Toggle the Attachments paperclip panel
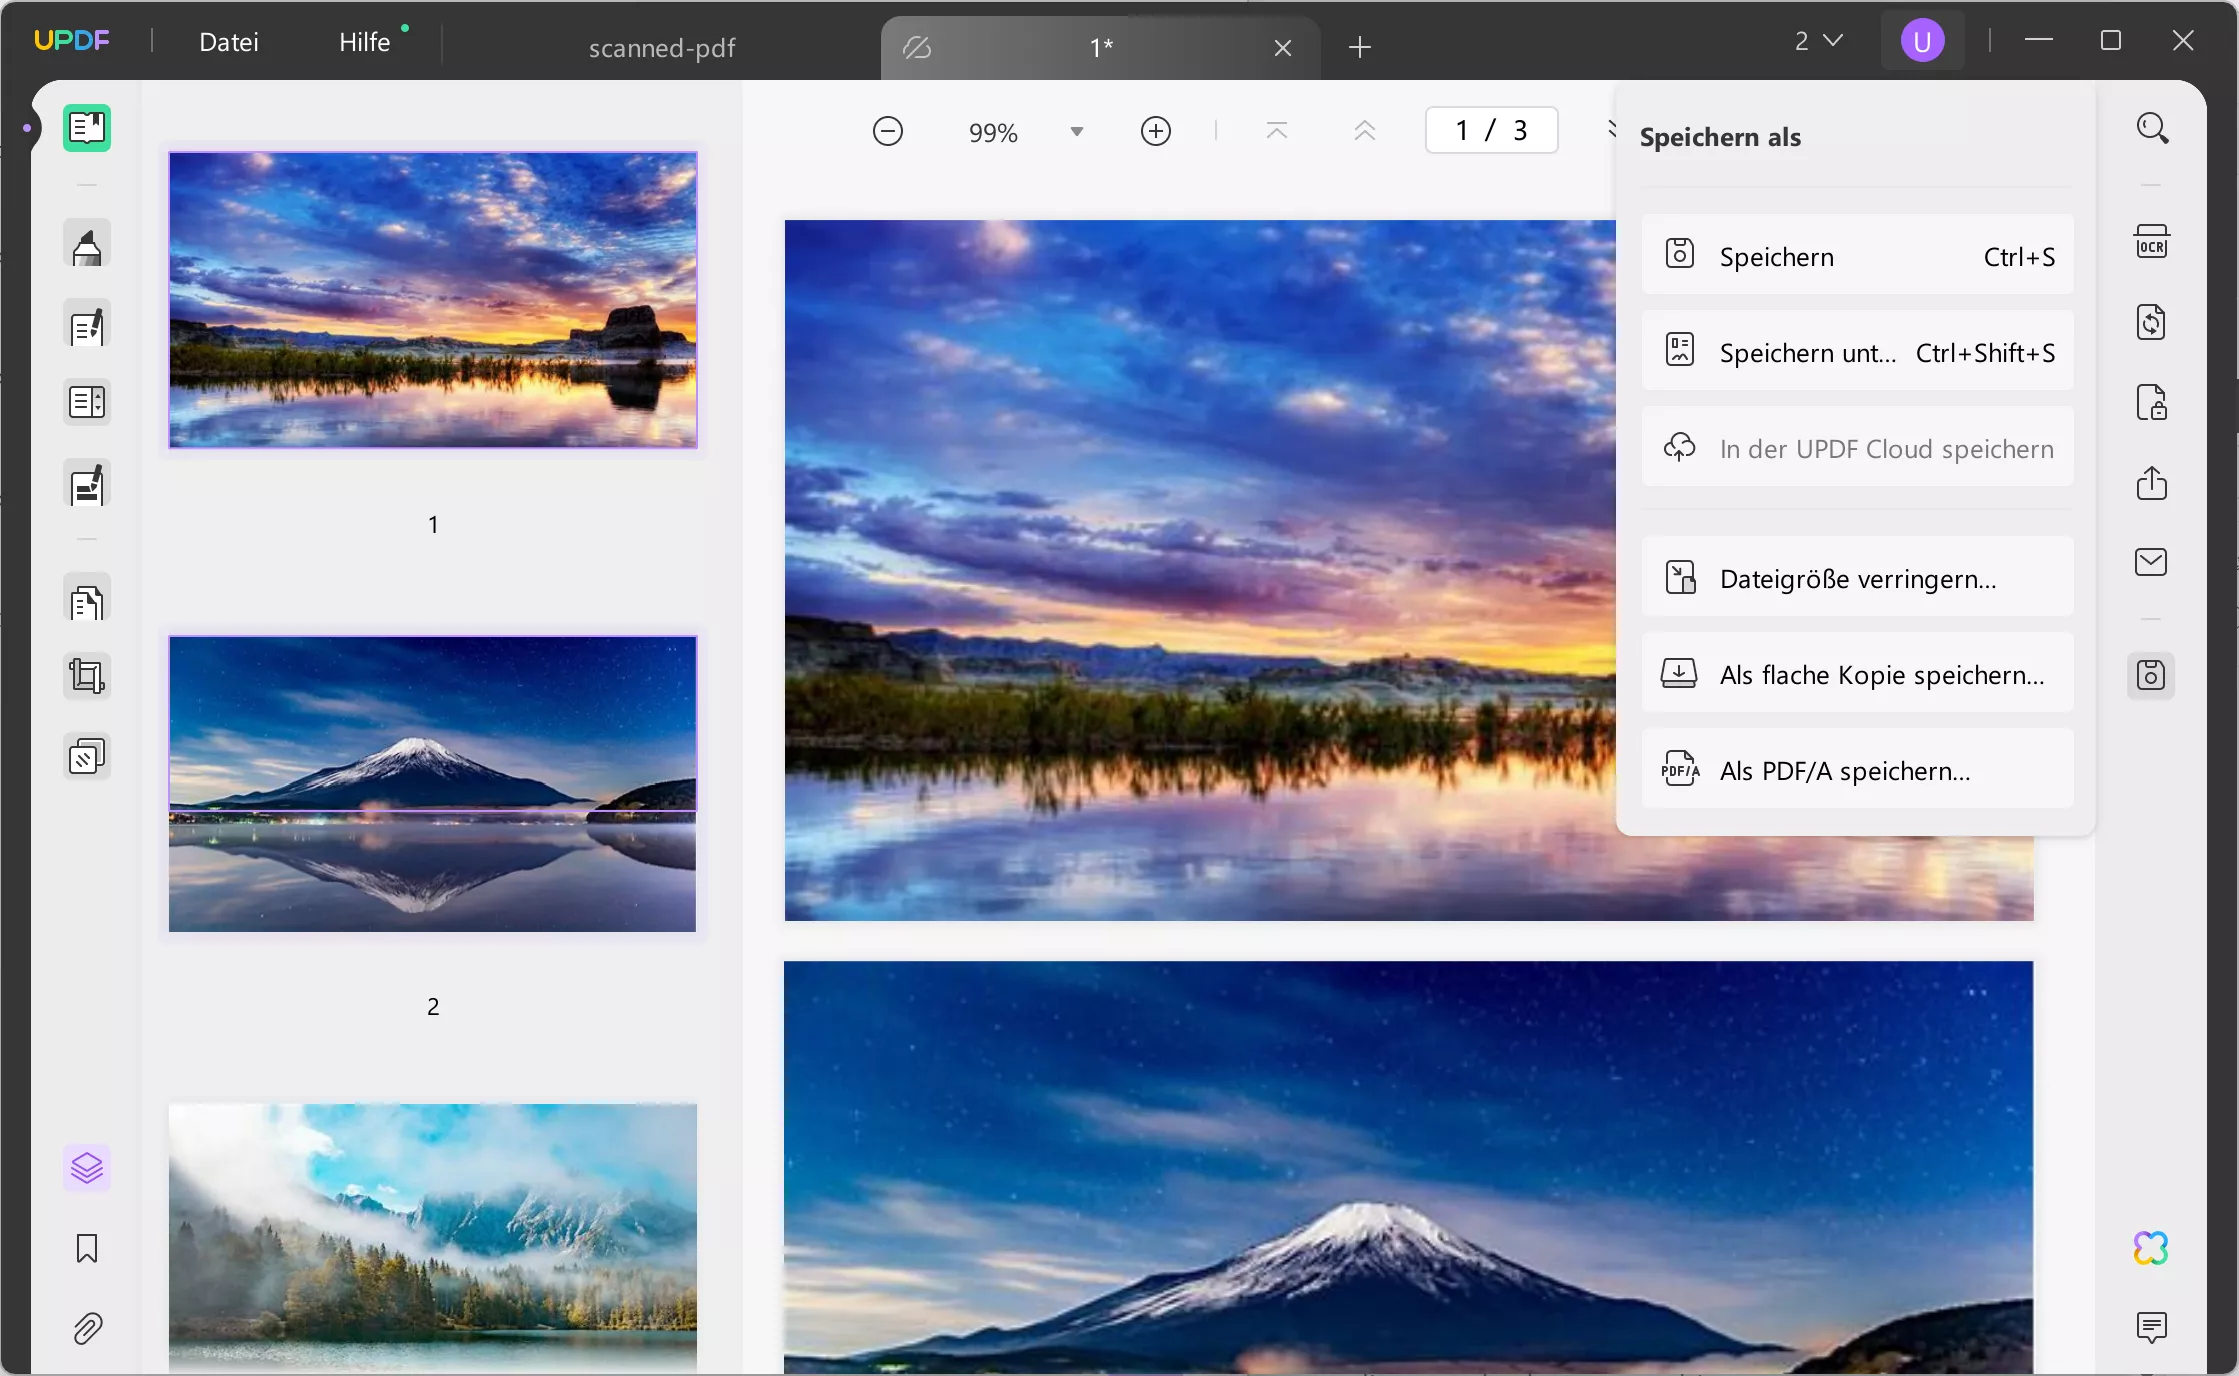 87,1328
